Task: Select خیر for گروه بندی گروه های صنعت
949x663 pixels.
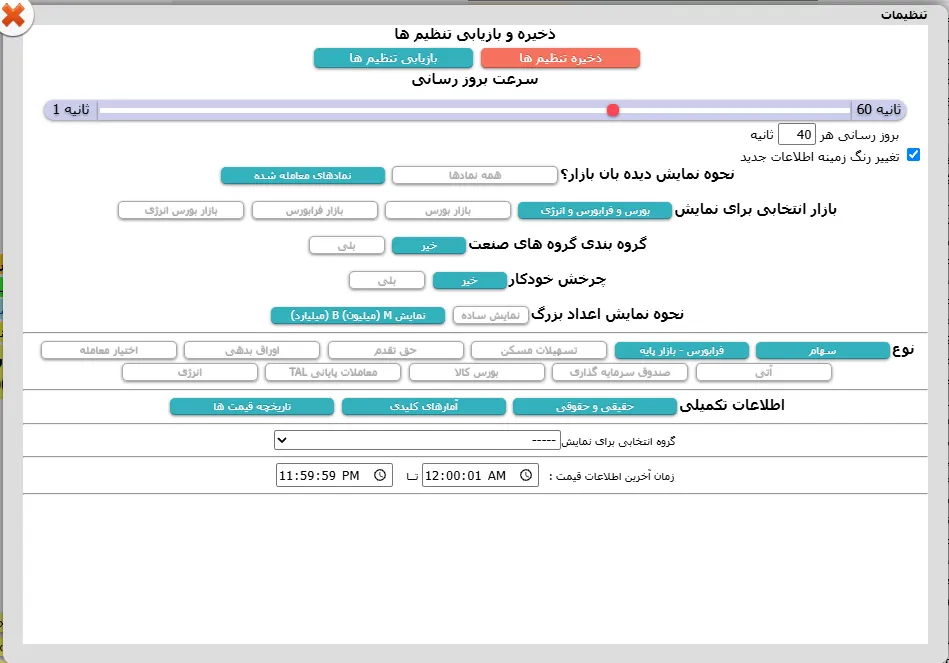Action: (x=429, y=245)
